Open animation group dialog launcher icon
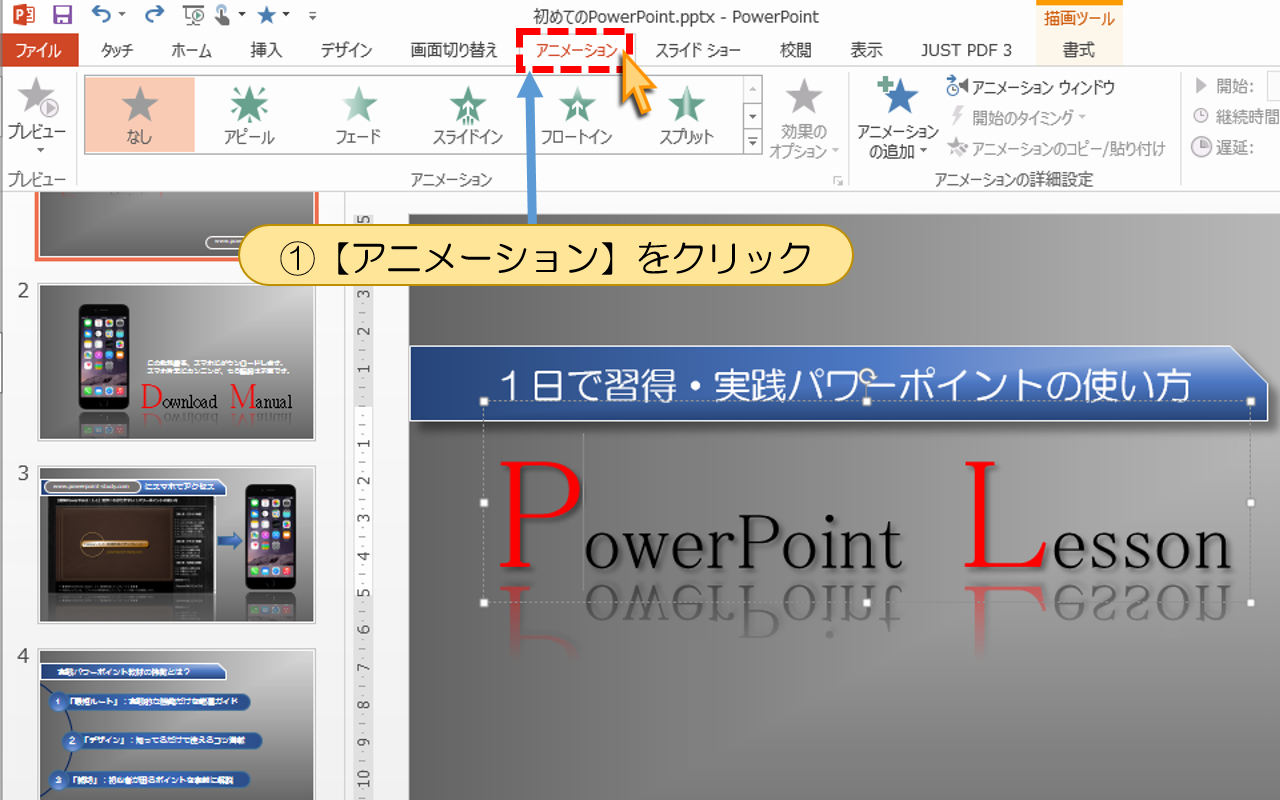The width and height of the screenshot is (1280, 800). click(838, 181)
